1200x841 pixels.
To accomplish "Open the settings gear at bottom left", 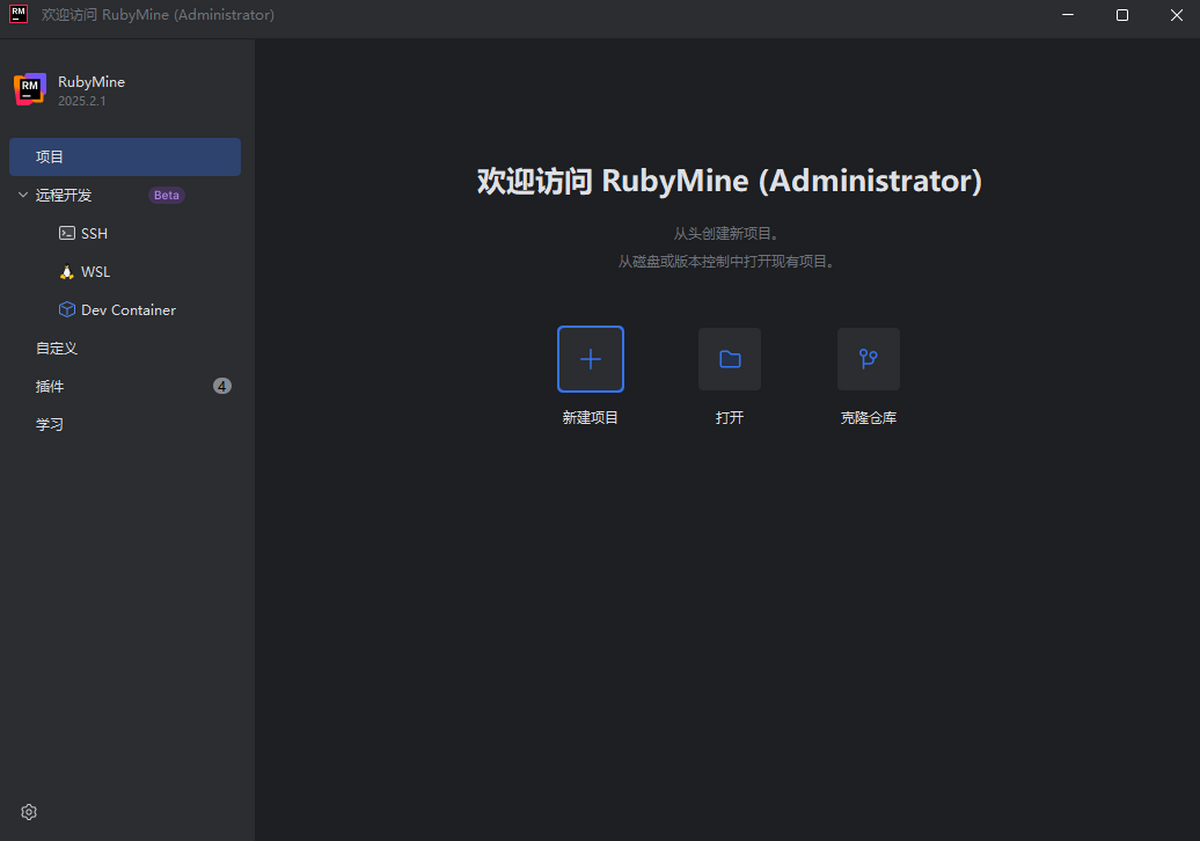I will tap(28, 812).
